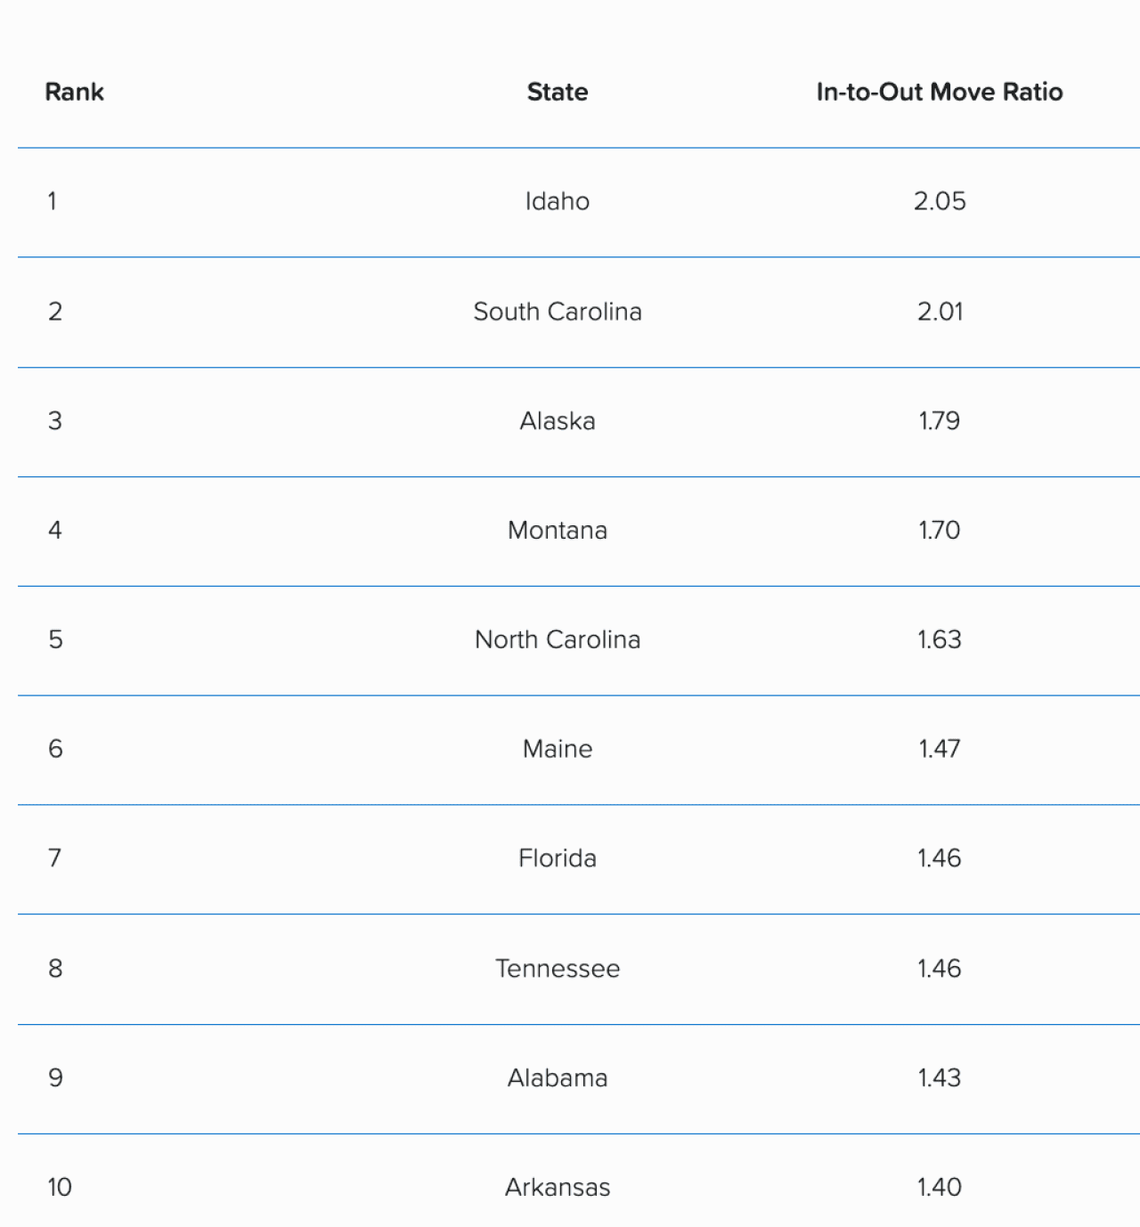Click the State column header
This screenshot has width=1140, height=1227.
[557, 92]
